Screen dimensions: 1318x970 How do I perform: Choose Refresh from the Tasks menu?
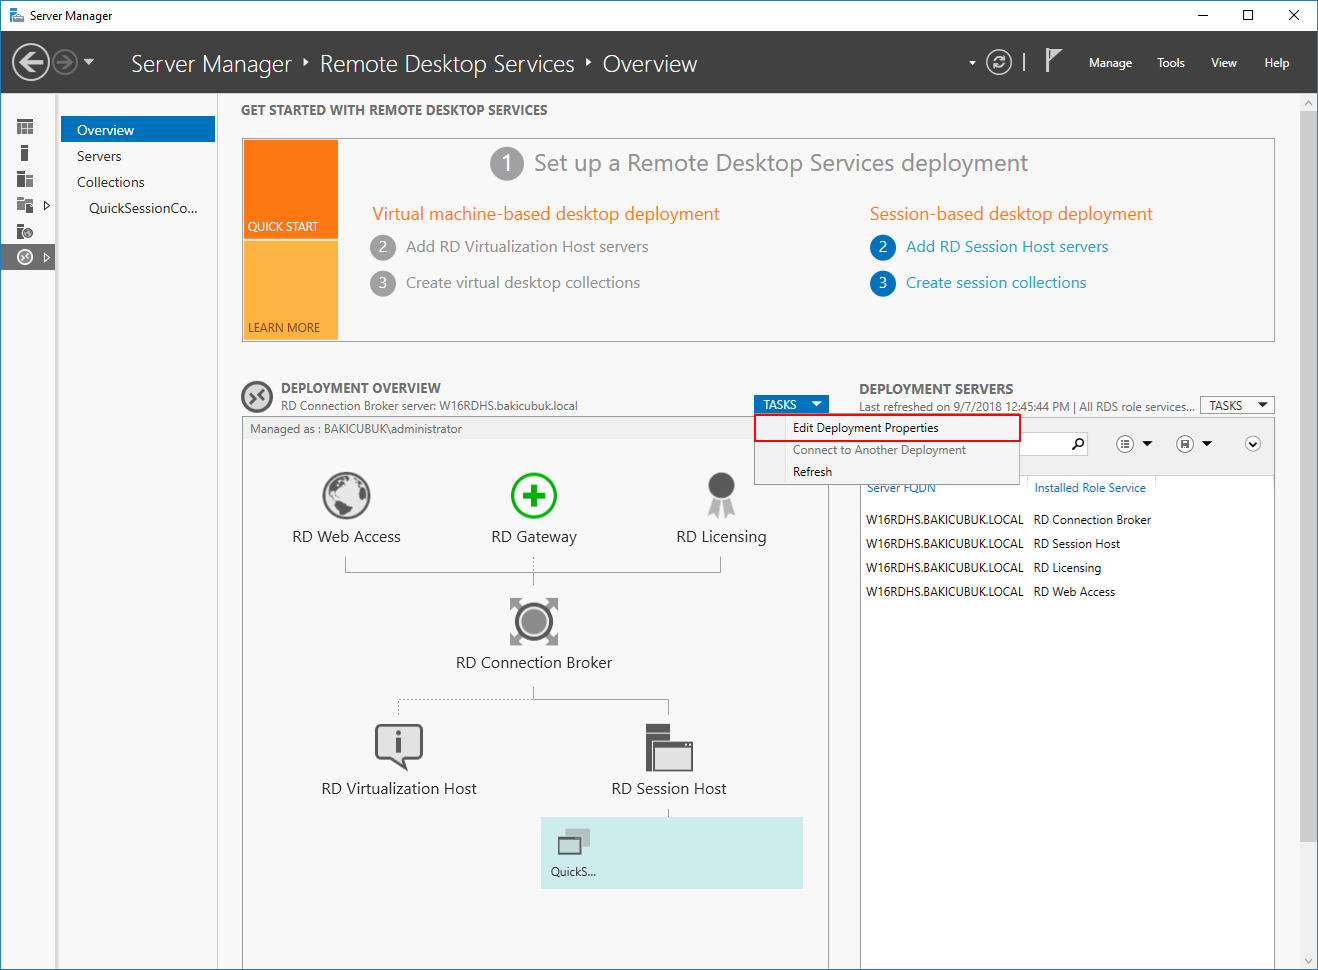(x=888, y=472)
